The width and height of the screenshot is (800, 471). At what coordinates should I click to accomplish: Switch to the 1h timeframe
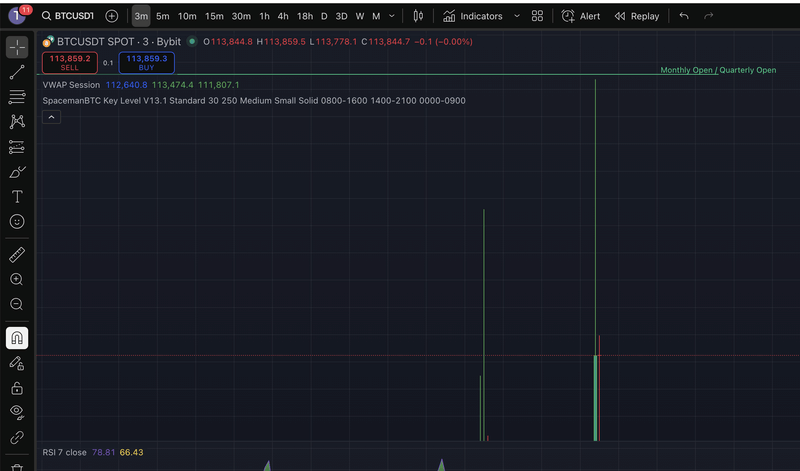264,16
